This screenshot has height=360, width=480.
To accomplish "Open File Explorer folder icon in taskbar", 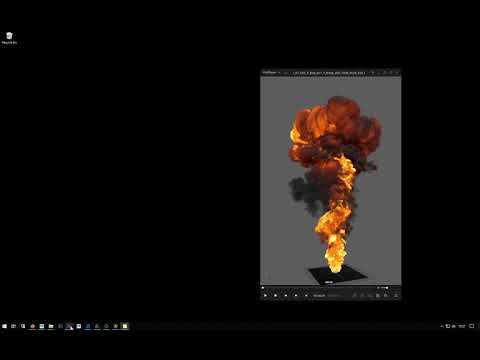I will coord(51,326).
